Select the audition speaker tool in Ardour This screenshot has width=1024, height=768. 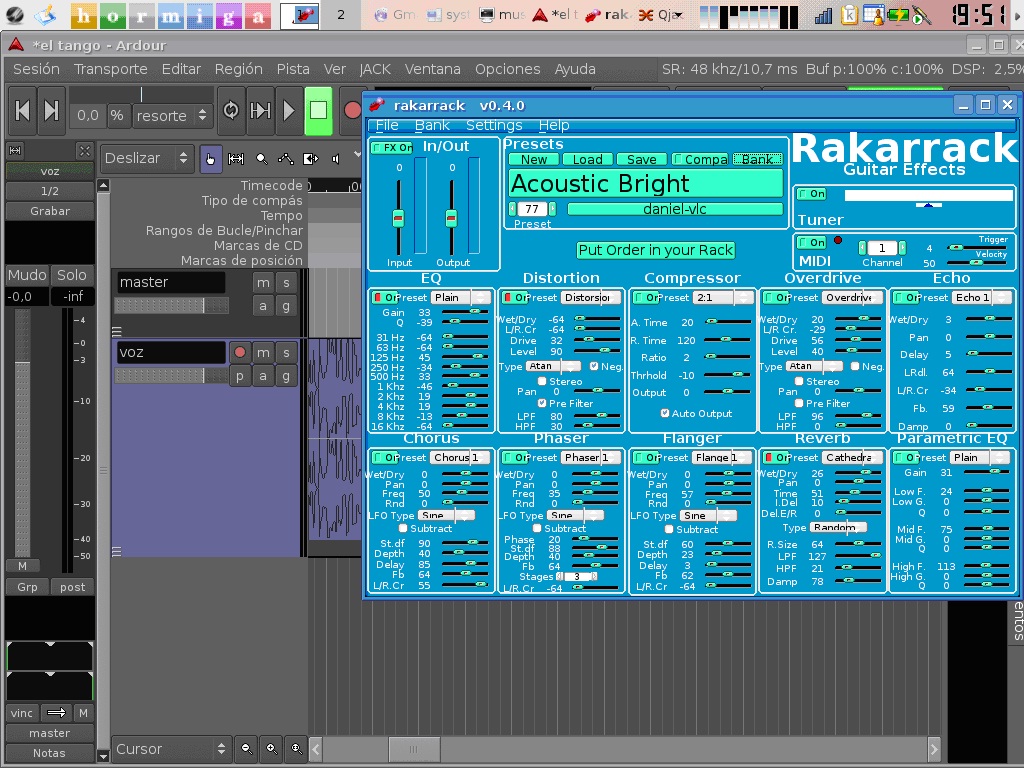336,159
